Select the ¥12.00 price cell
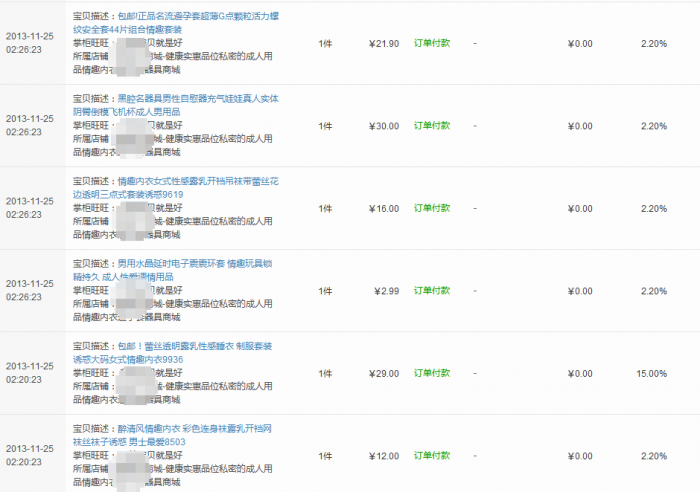Viewport: 700px width, 492px height. click(384, 456)
